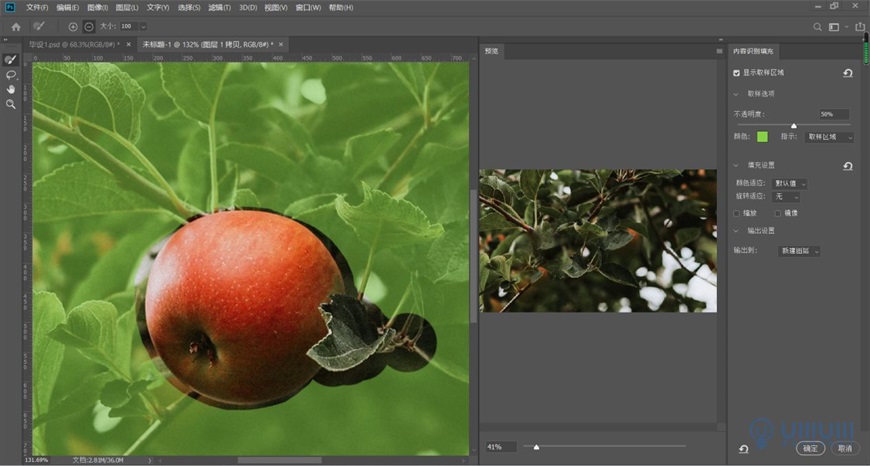Click the 取消 button

coord(844,448)
